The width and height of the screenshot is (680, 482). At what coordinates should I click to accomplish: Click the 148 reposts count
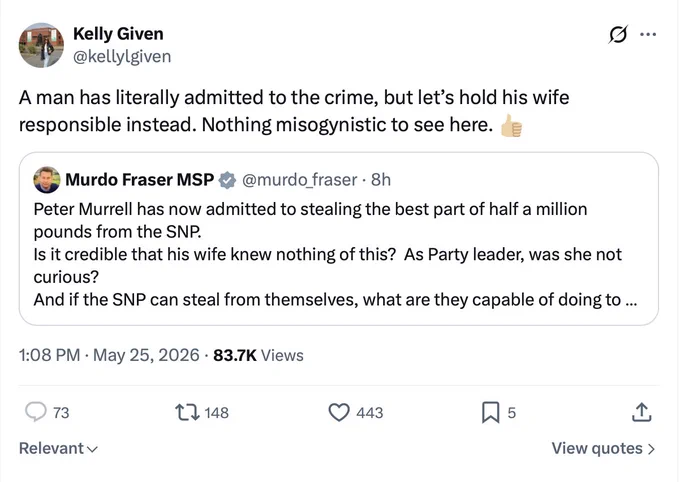click(216, 413)
